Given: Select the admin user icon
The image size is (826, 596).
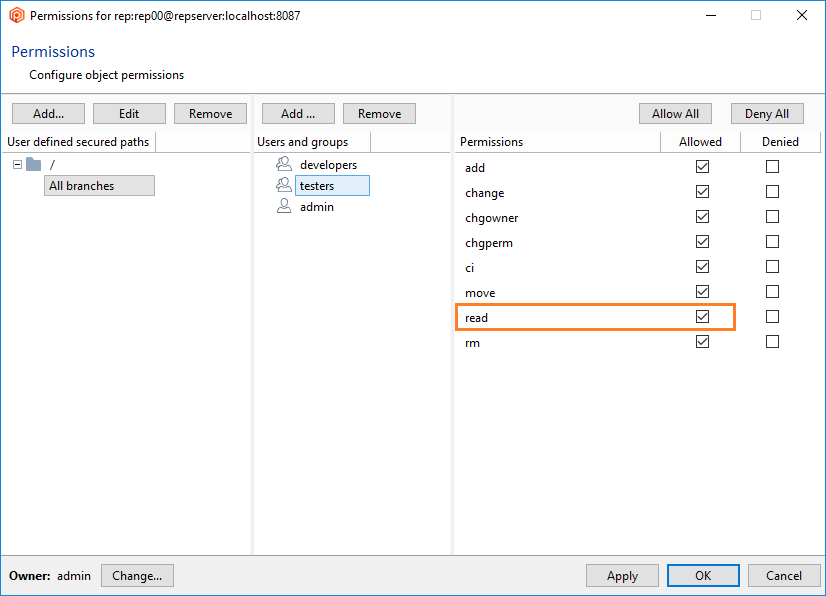Looking at the screenshot, I should (x=284, y=206).
